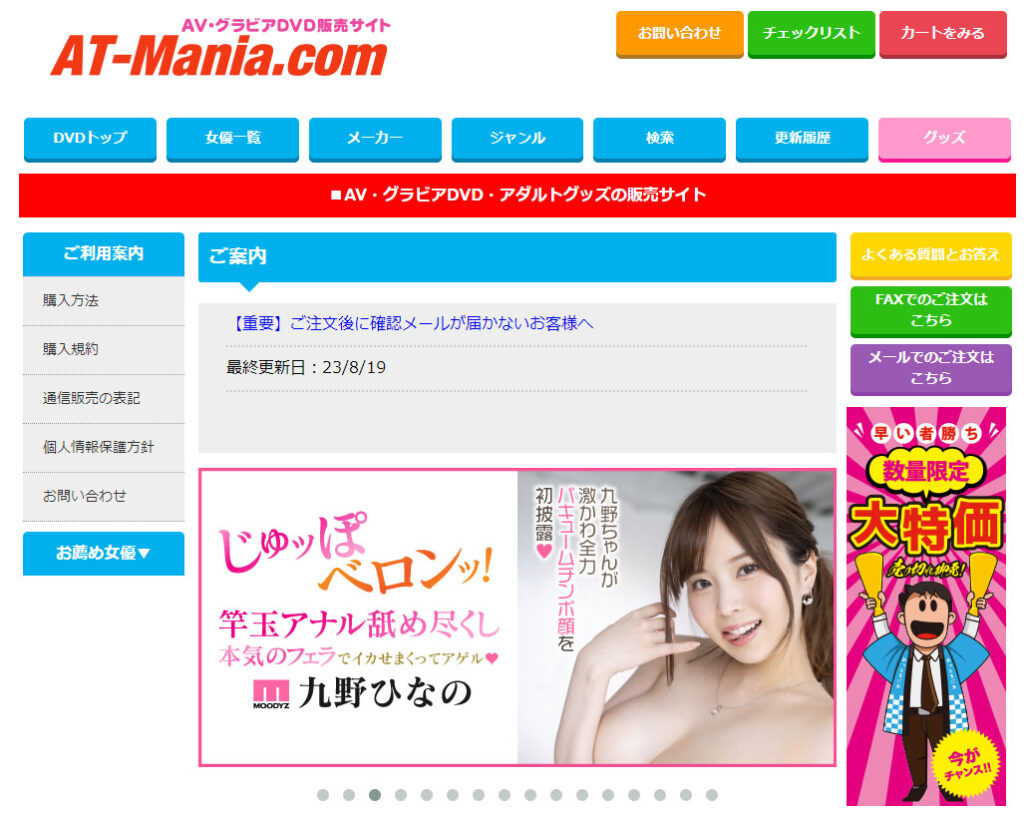
Task: Open 通信販売の表記 sidebar link
Action: [104, 399]
